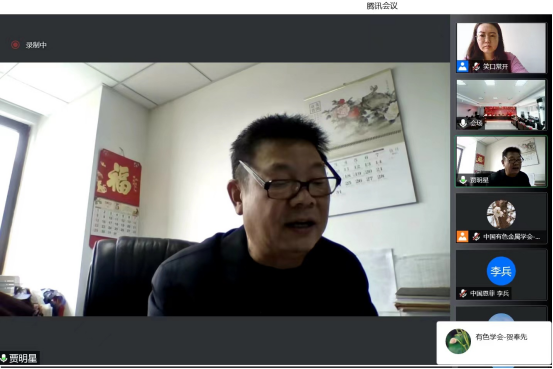Open the 有色学会 notification popup
This screenshot has height=369, width=553.
tap(494, 342)
